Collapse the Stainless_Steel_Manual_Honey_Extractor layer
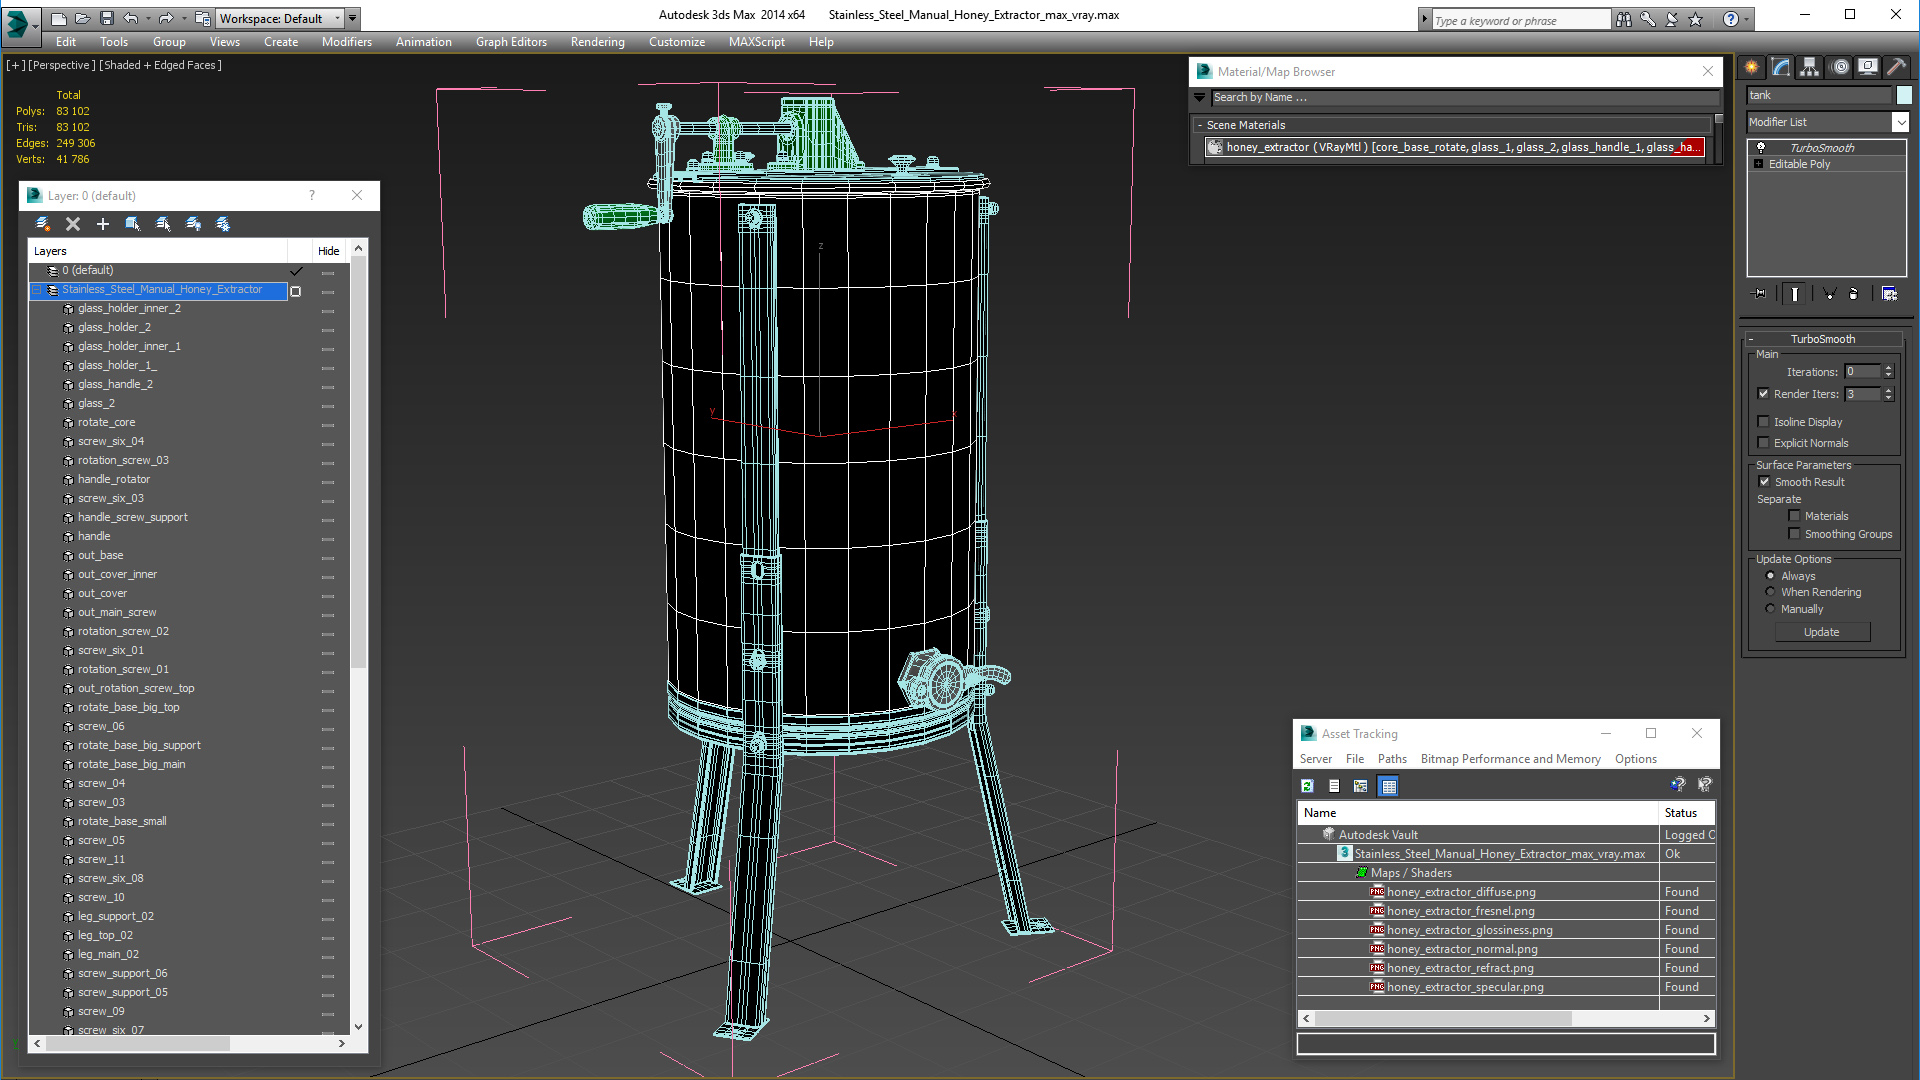Viewport: 1920px width, 1080px height. coord(37,290)
